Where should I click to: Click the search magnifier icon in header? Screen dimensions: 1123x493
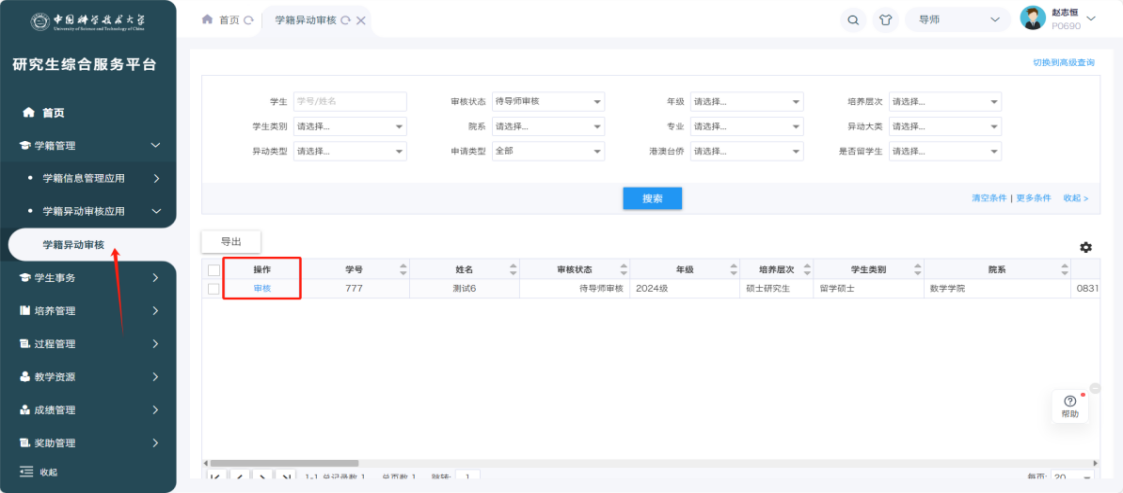tap(853, 20)
